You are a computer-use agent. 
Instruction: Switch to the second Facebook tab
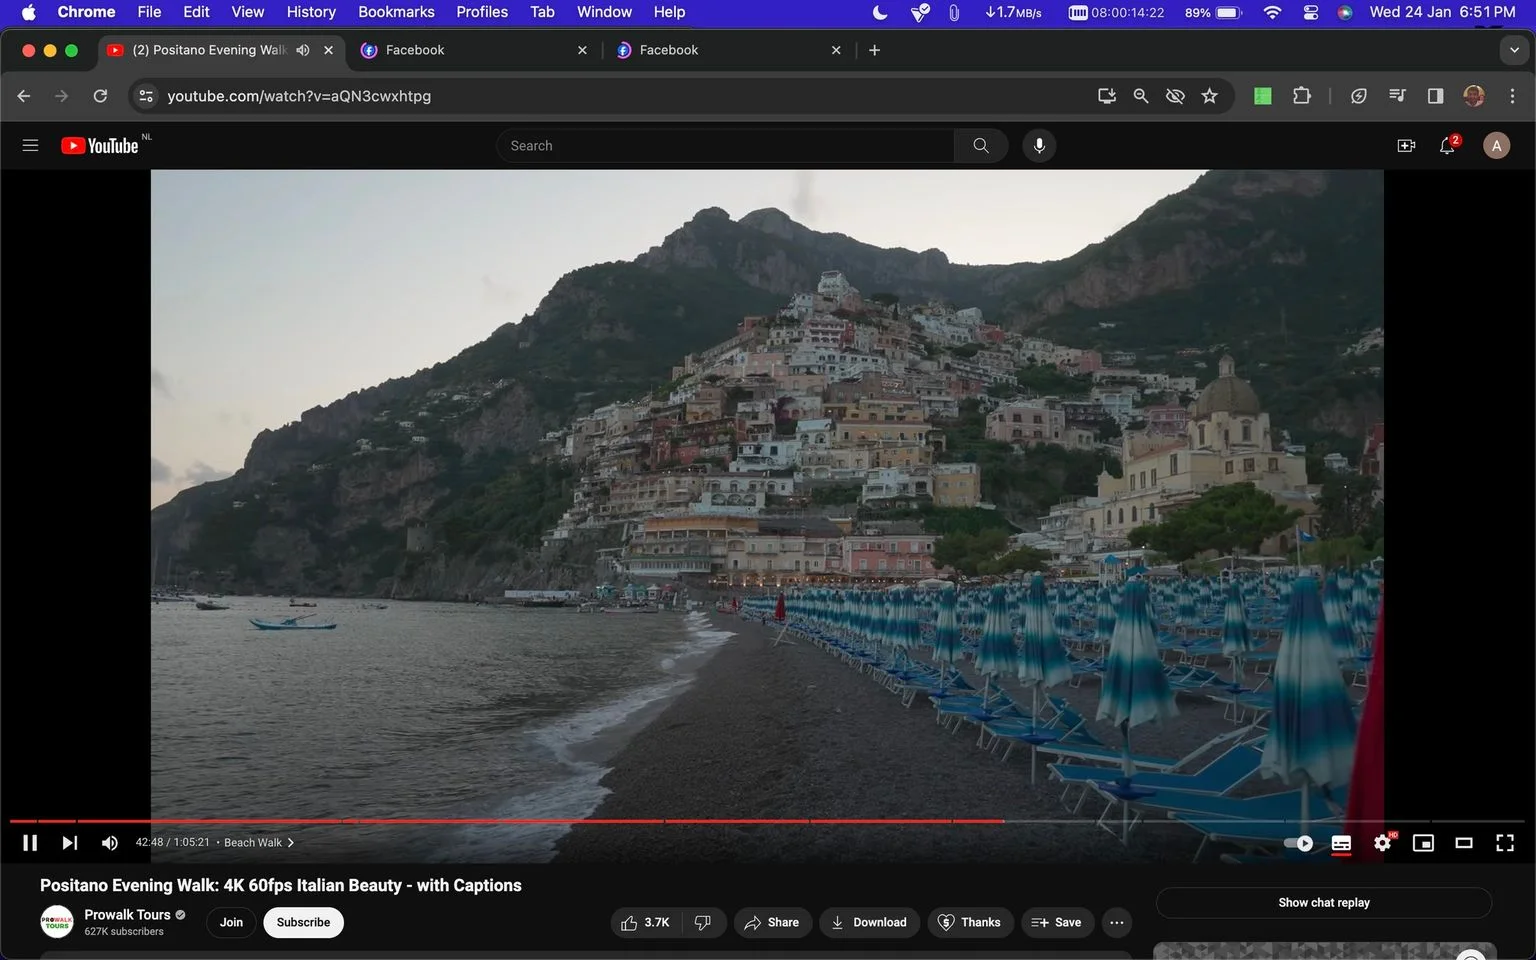(x=727, y=50)
